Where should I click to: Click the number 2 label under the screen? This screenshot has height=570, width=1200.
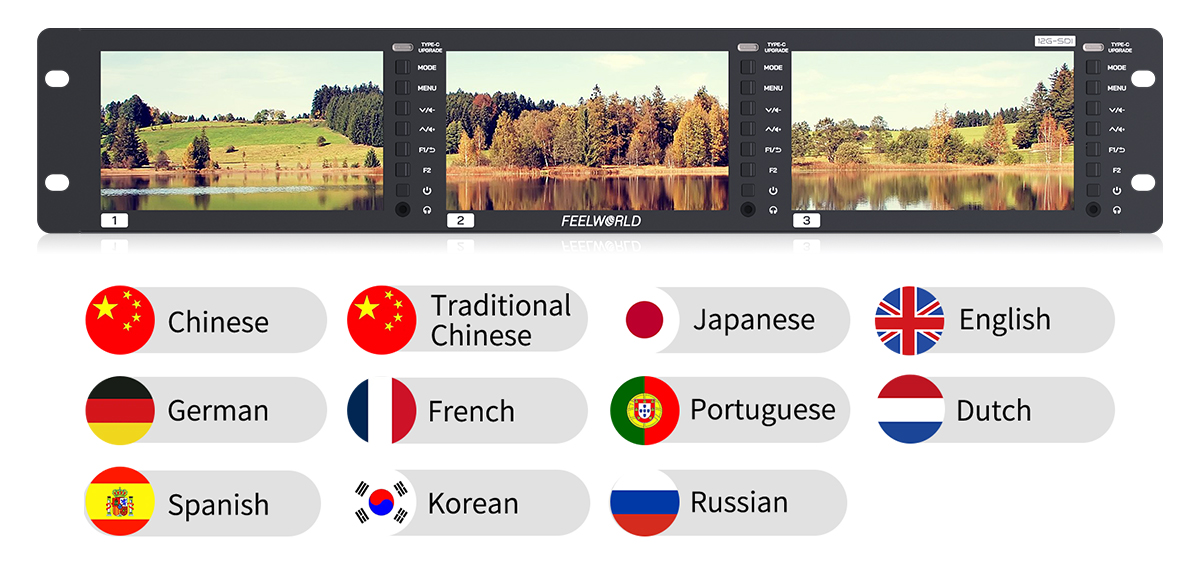coord(460,220)
